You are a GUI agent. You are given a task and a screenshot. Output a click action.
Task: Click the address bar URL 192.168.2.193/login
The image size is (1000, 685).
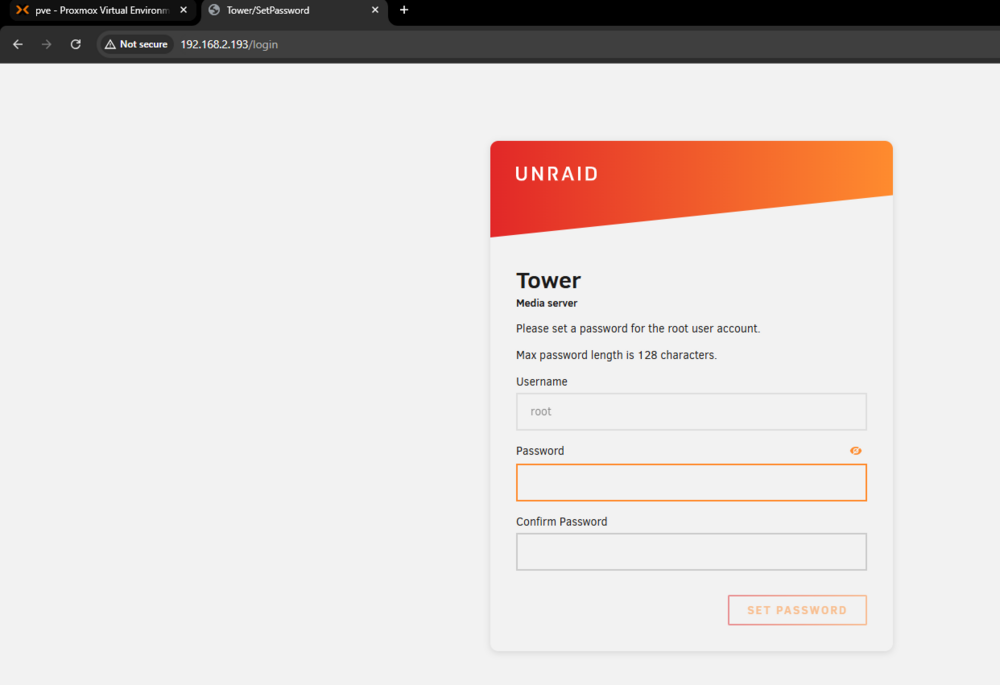(x=229, y=45)
